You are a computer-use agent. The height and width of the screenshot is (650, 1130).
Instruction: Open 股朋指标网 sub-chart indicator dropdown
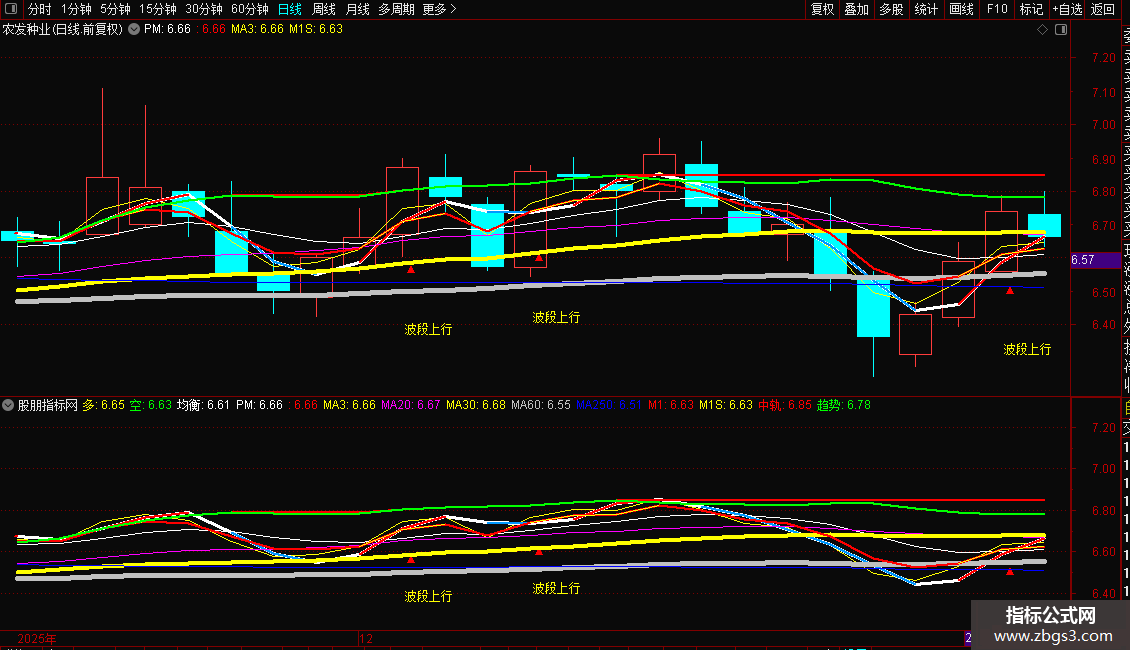pyautogui.click(x=8, y=405)
